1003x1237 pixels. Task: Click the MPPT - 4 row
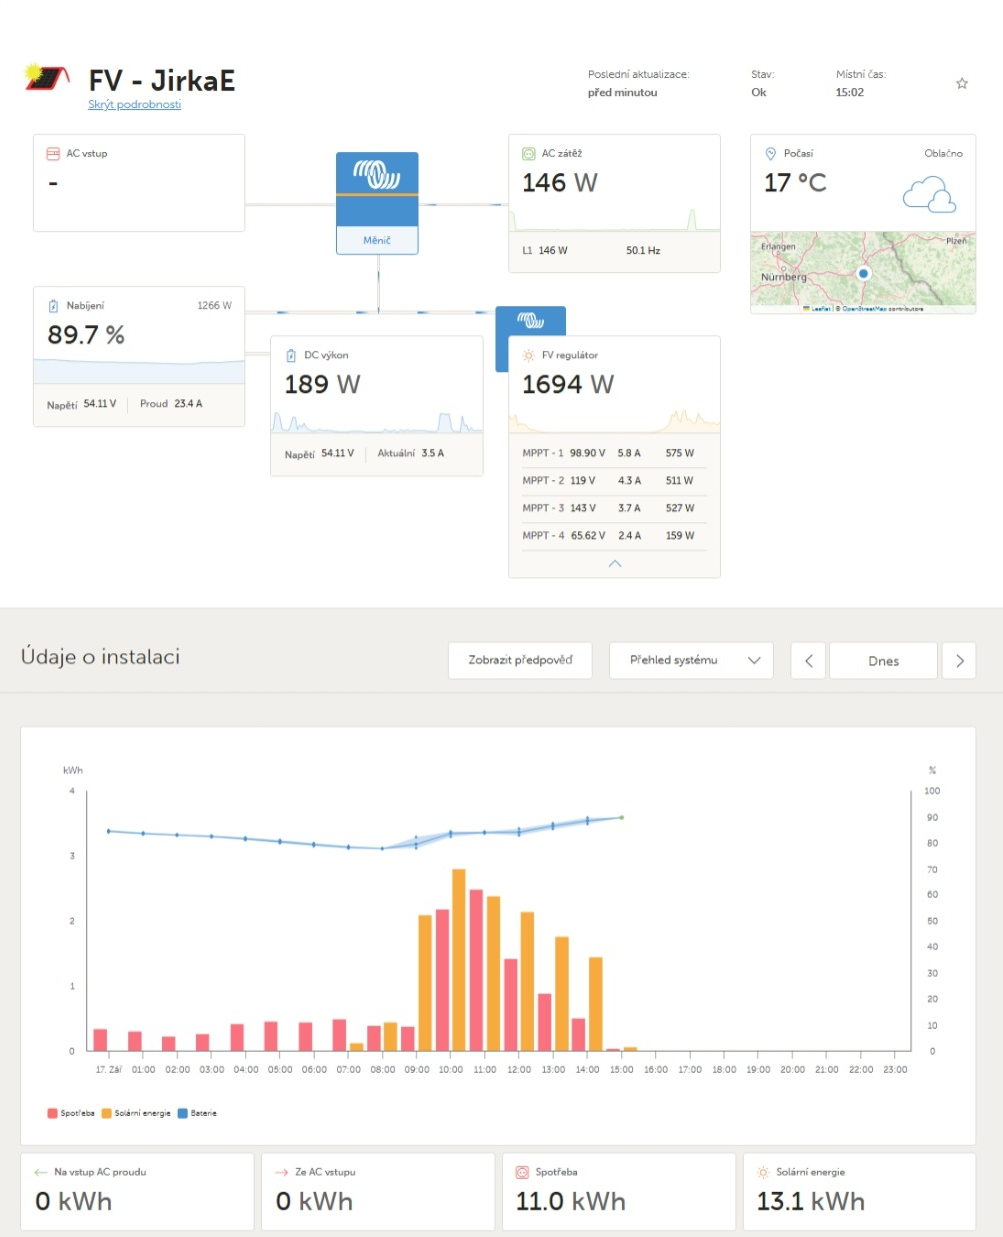tap(614, 536)
